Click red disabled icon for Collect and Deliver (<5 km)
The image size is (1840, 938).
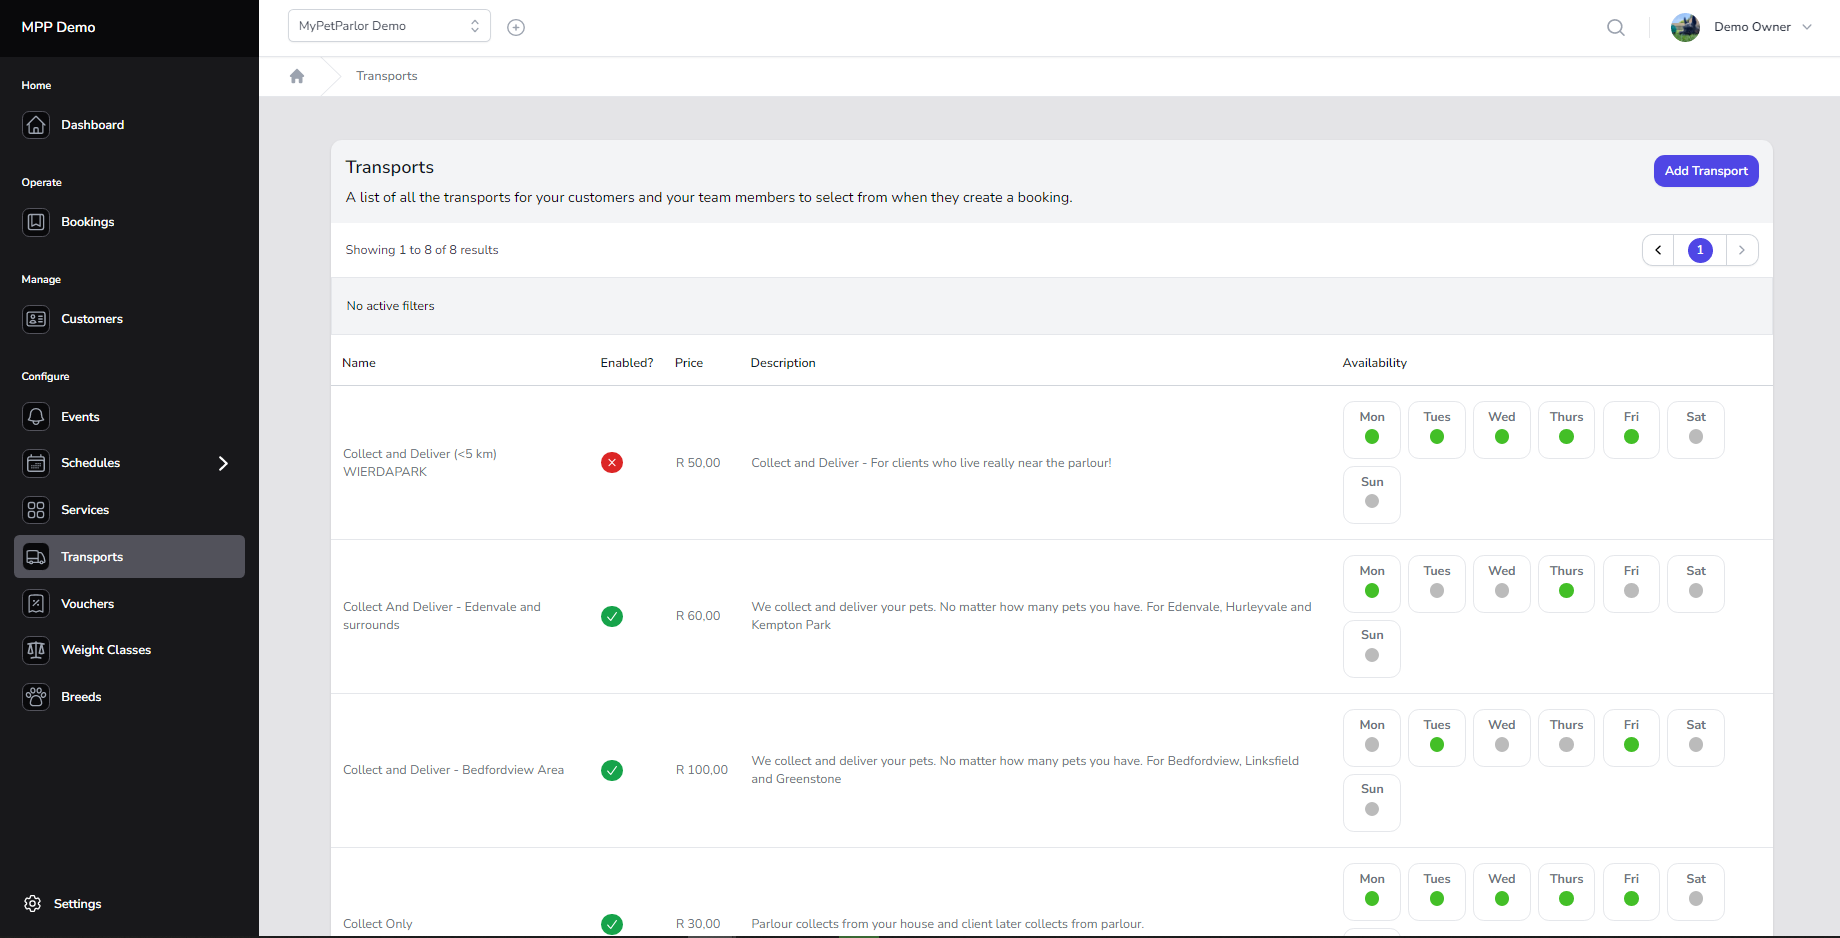[x=612, y=463]
